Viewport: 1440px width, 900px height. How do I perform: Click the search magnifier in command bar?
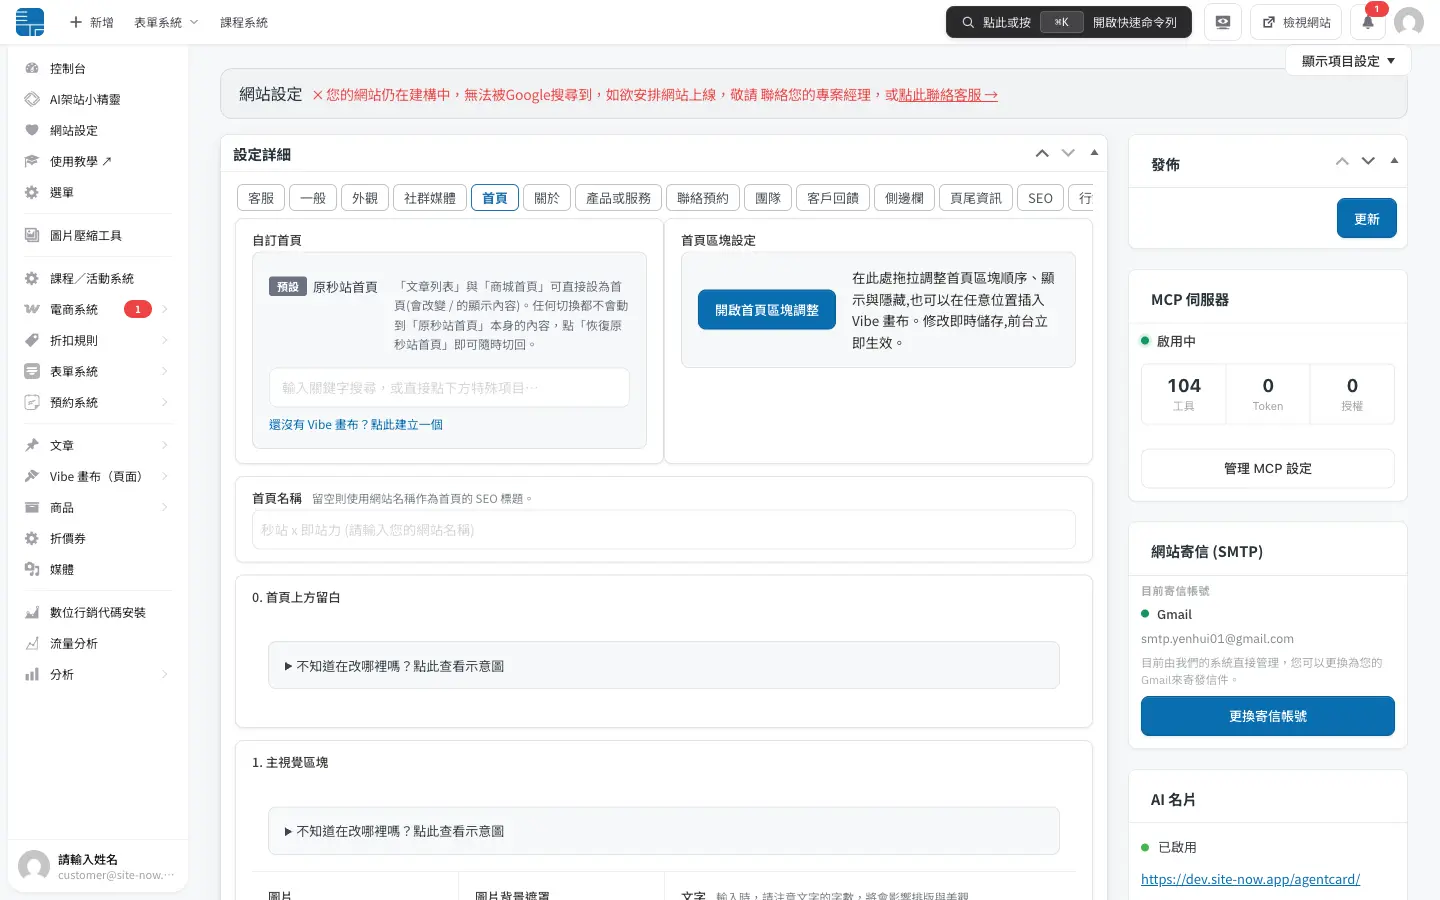(968, 22)
